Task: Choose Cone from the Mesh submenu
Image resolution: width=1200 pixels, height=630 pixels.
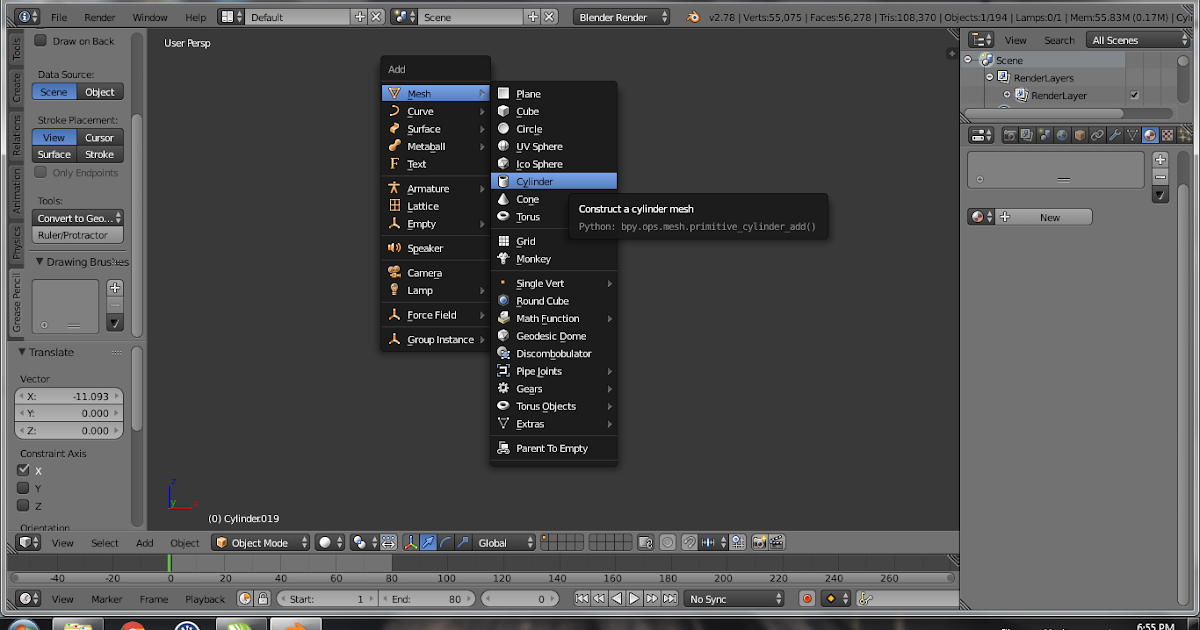Action: pyautogui.click(x=553, y=199)
